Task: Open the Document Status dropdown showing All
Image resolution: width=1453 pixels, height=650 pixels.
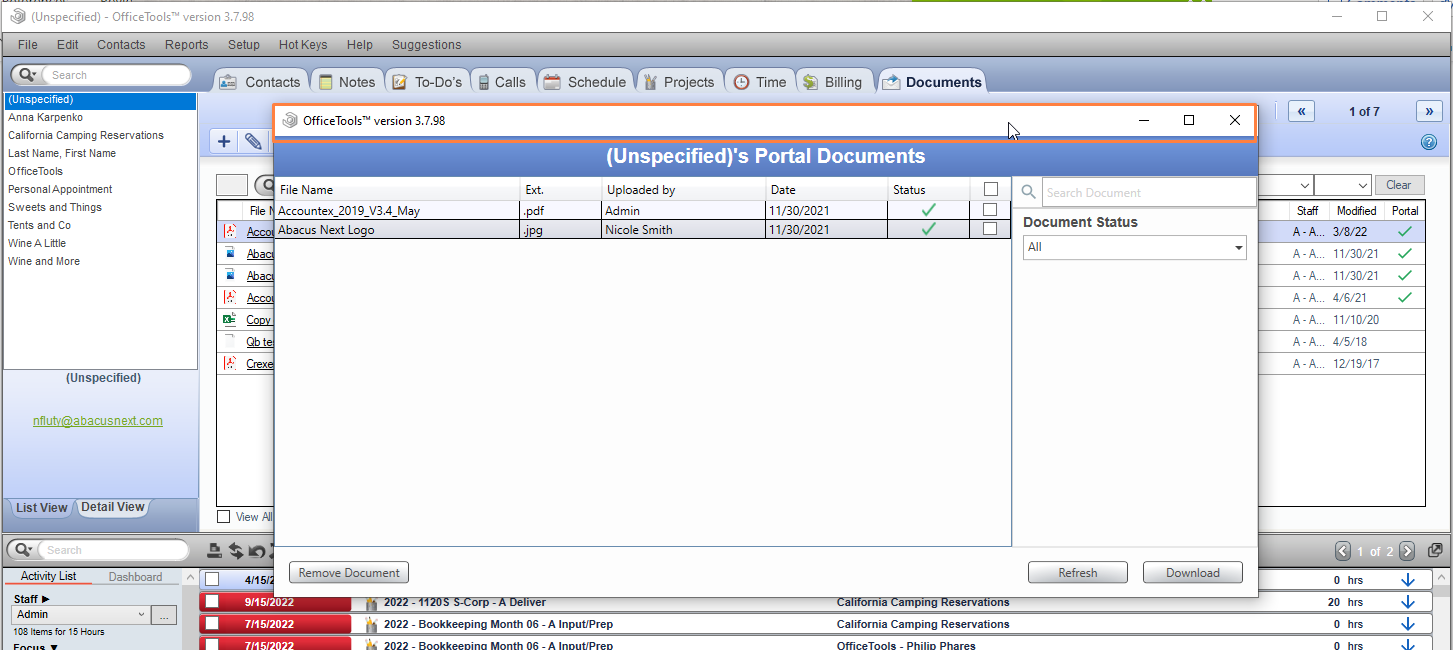Action: click(x=1135, y=247)
